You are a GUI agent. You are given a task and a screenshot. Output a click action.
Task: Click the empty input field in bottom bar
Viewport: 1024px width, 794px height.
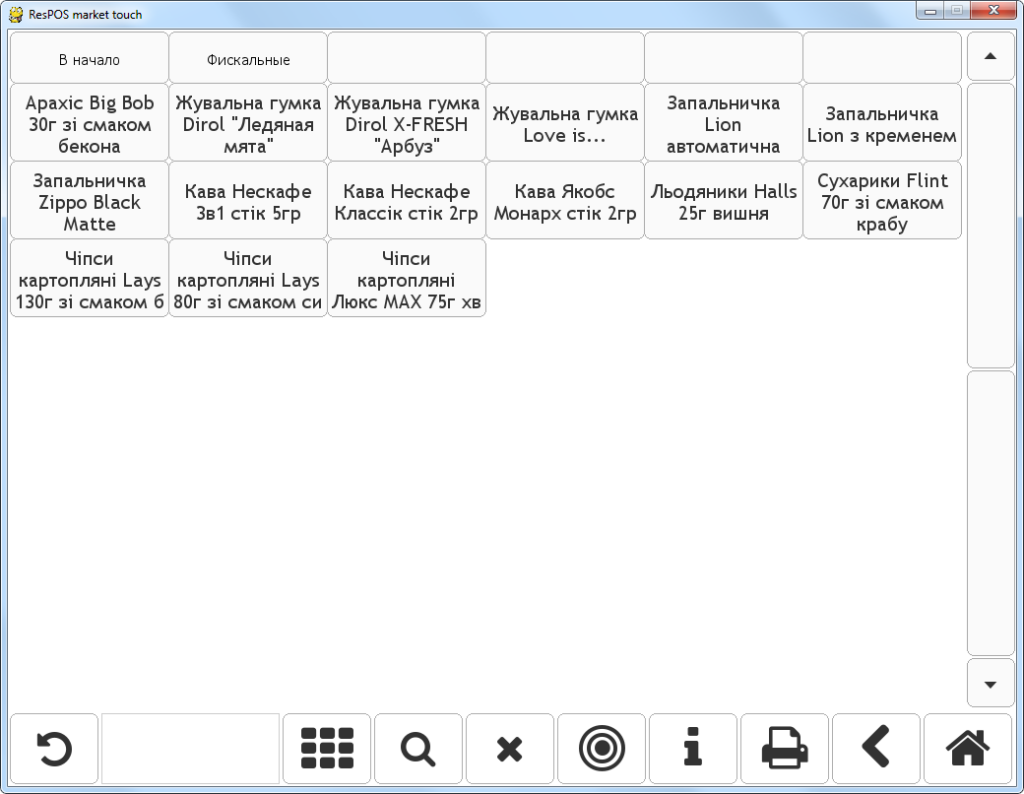(191, 748)
